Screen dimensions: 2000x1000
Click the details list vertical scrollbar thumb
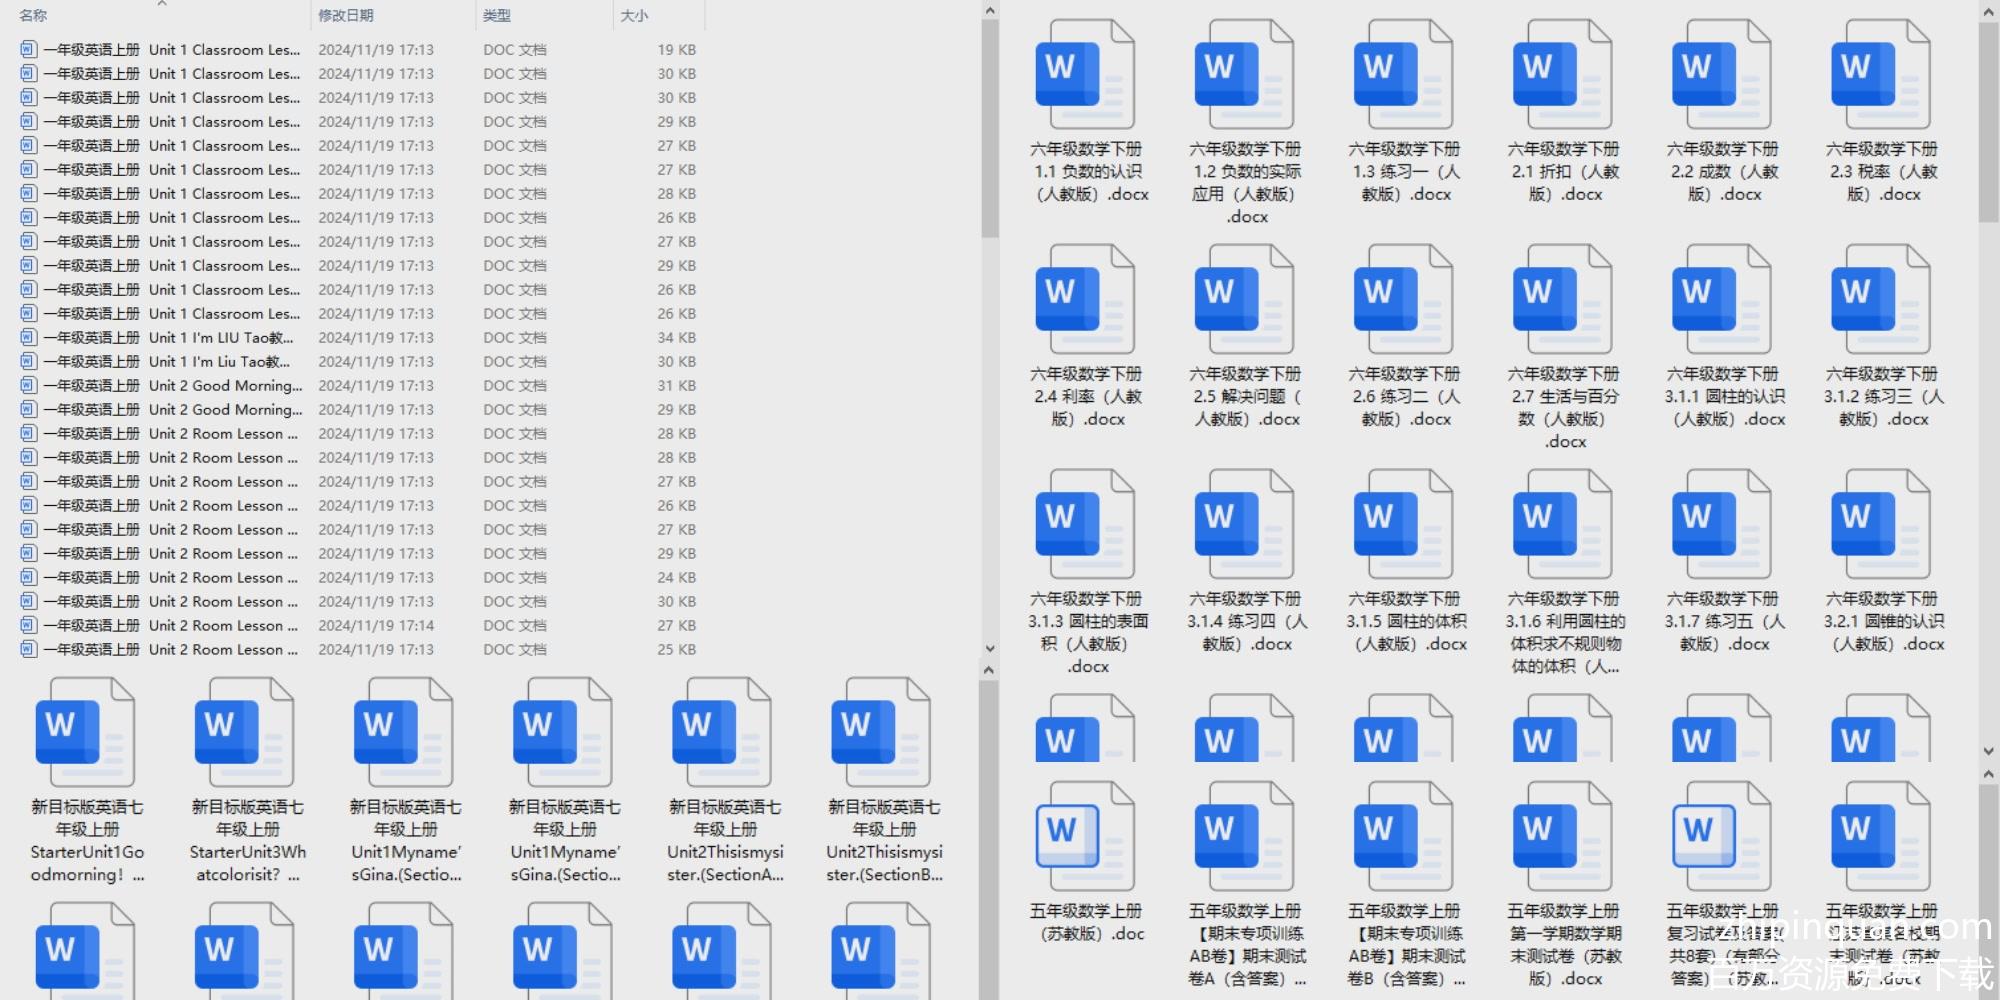tap(989, 130)
